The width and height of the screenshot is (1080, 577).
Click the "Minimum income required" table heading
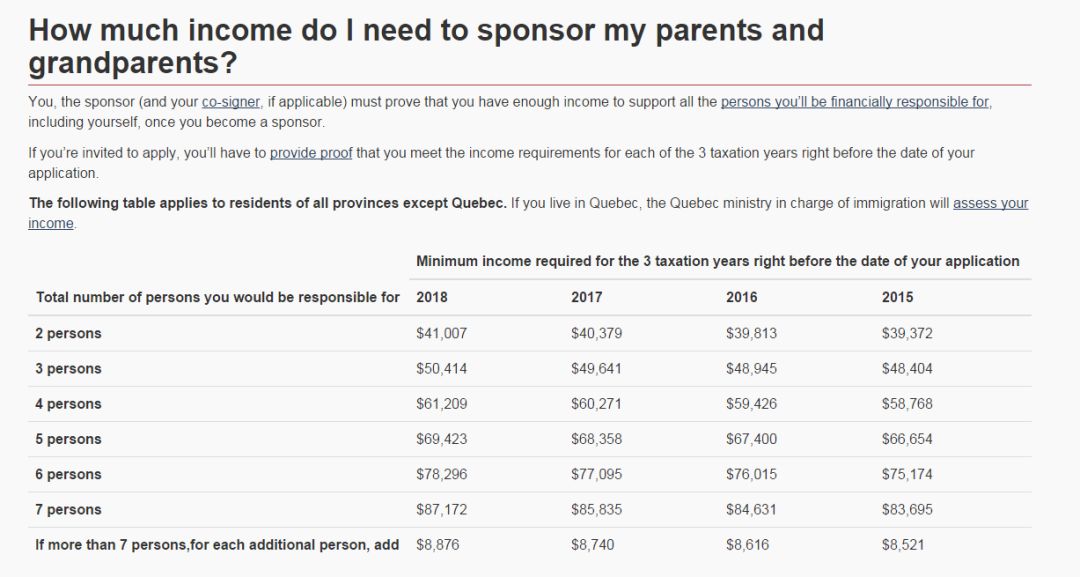pos(717,261)
